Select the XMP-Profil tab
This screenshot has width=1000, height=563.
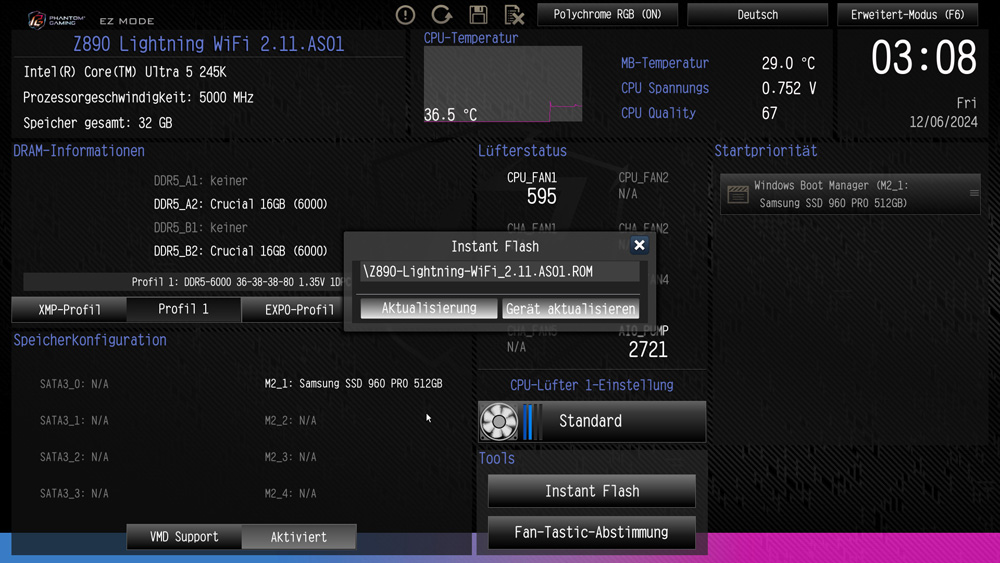[69, 310]
